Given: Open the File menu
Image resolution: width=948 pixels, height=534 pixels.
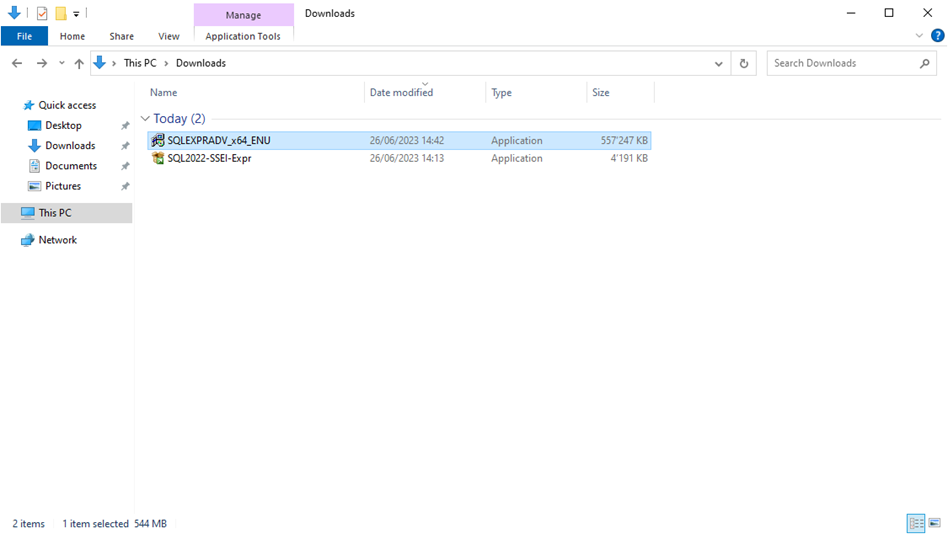Looking at the screenshot, I should point(24,36).
